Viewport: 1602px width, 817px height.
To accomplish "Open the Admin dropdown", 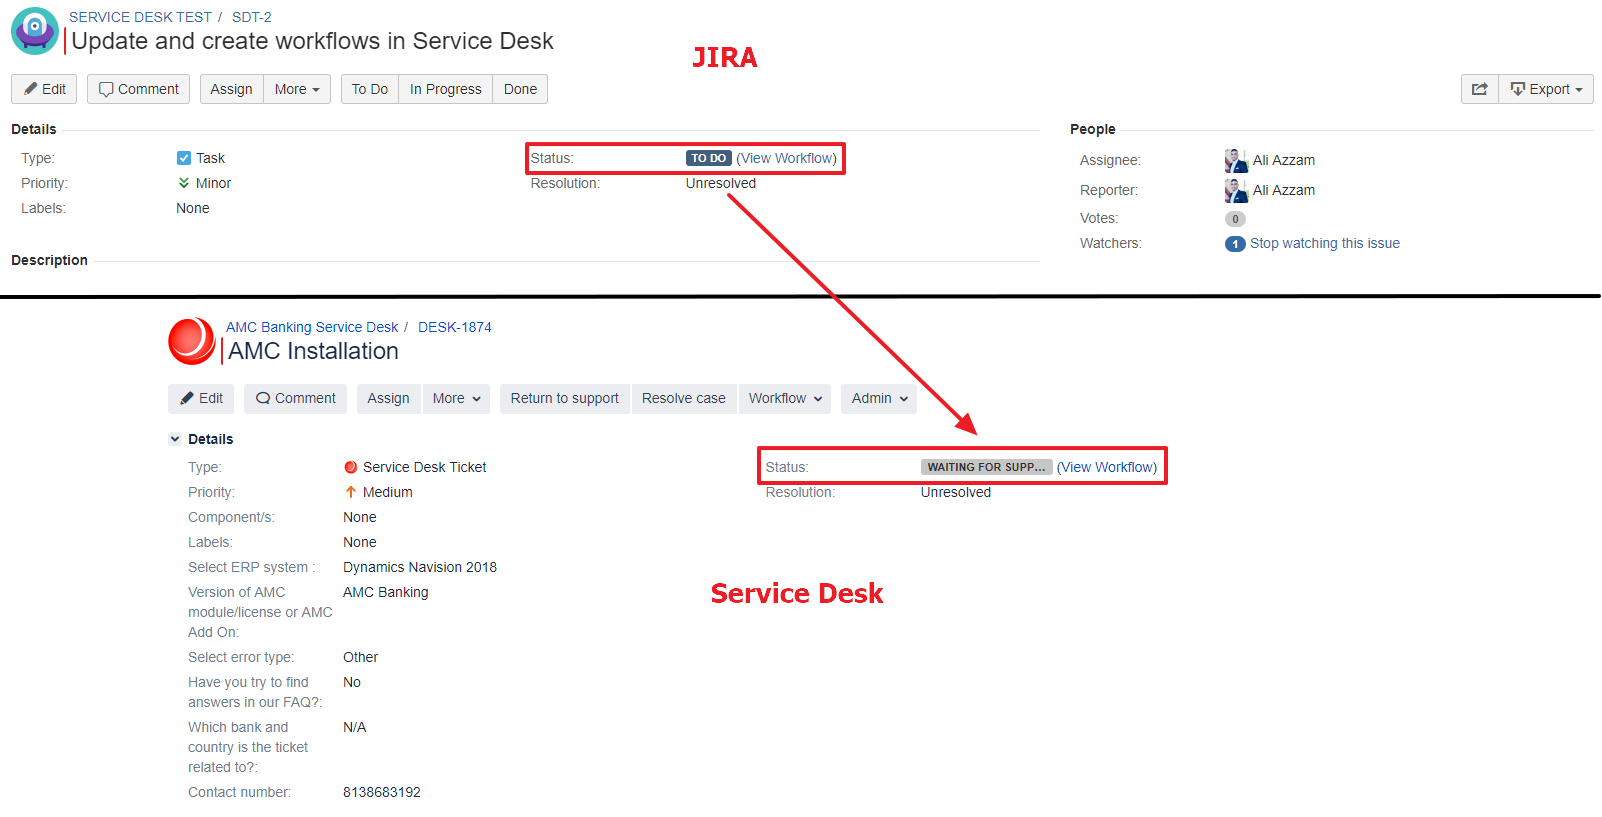I will coord(879,398).
